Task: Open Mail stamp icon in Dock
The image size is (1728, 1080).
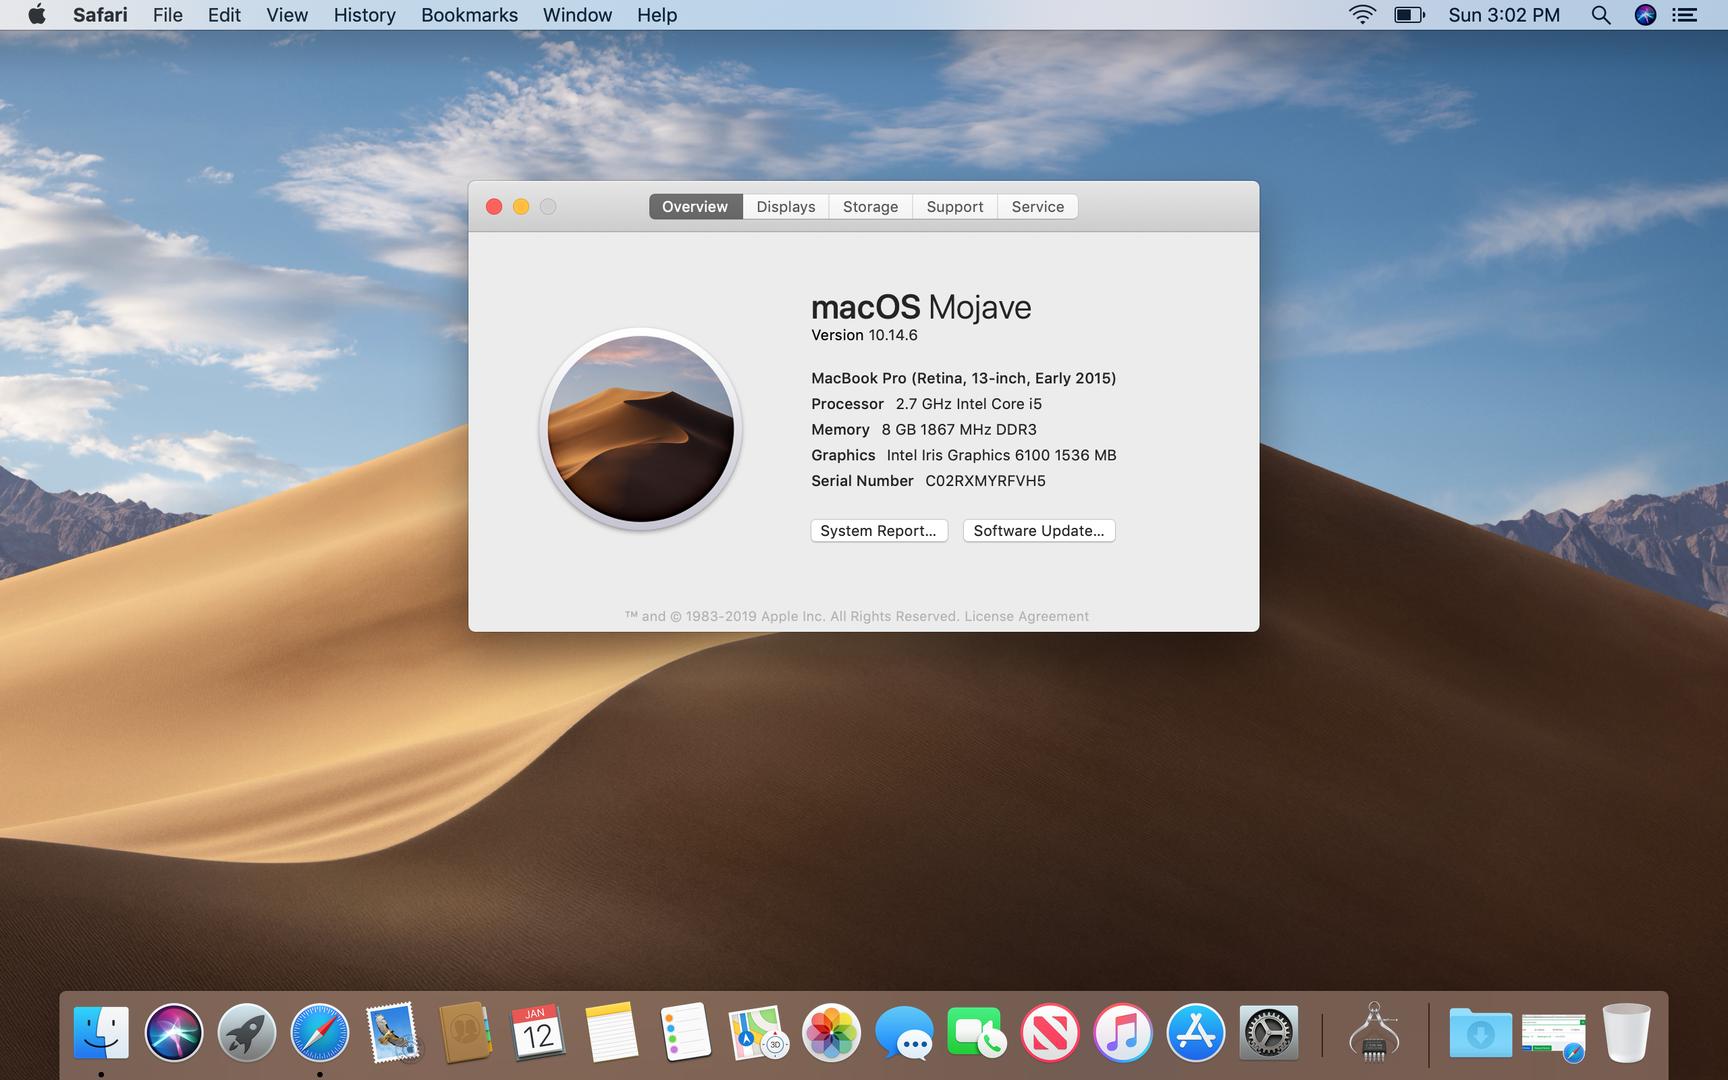Action: pyautogui.click(x=393, y=1033)
